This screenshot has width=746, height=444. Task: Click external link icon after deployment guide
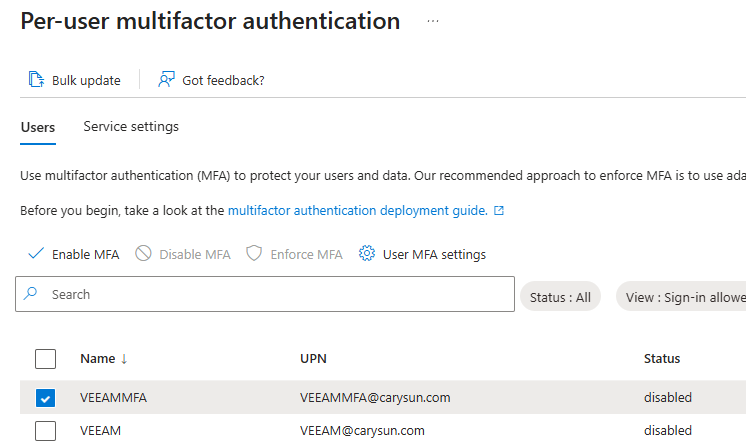(x=499, y=211)
